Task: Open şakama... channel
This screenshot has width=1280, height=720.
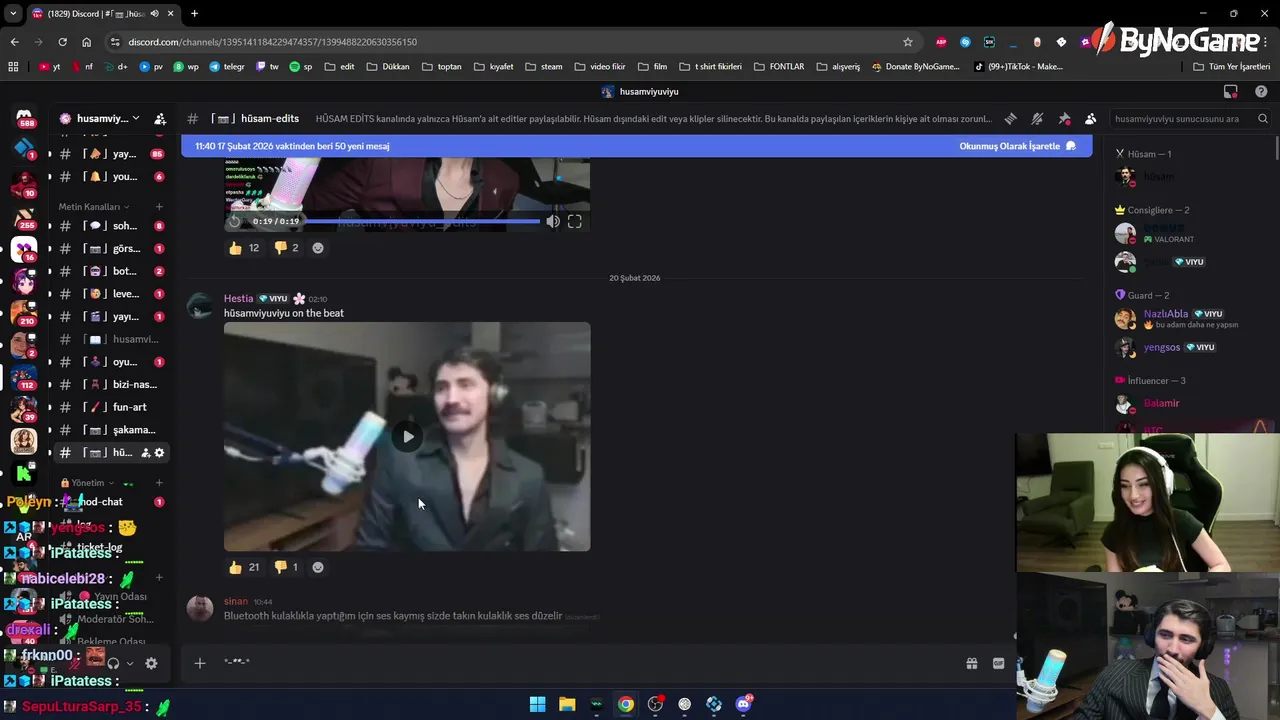Action: point(110,430)
